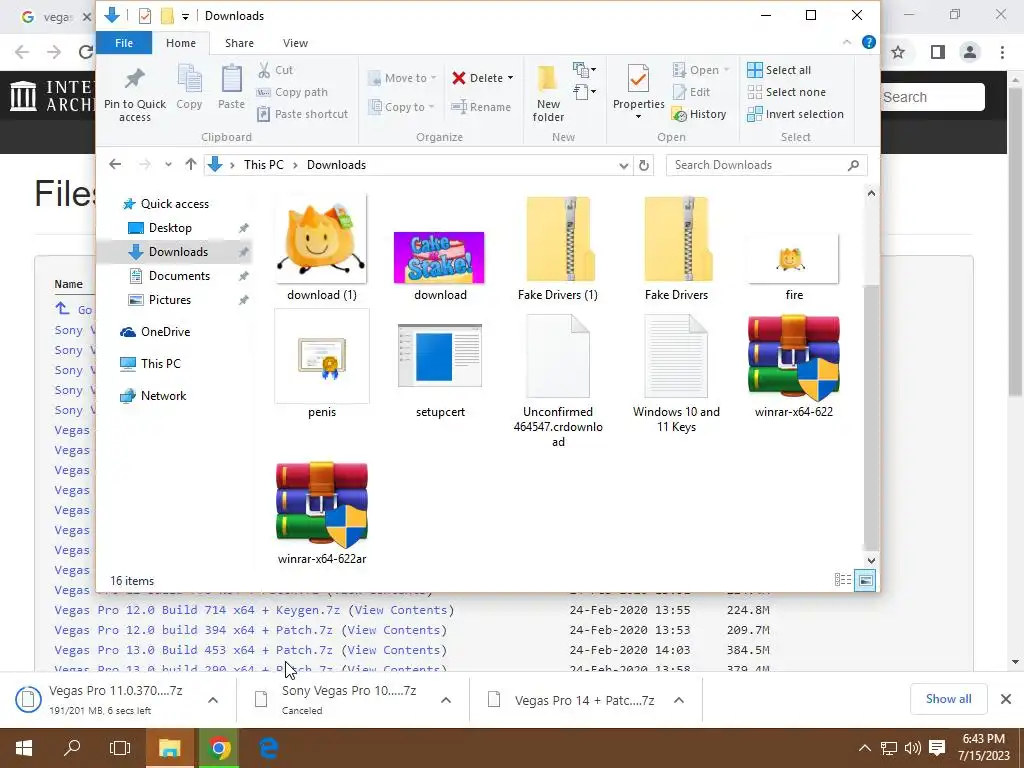The image size is (1024, 768).
Task: Click Chrome icon on taskbar
Action: tap(219, 748)
